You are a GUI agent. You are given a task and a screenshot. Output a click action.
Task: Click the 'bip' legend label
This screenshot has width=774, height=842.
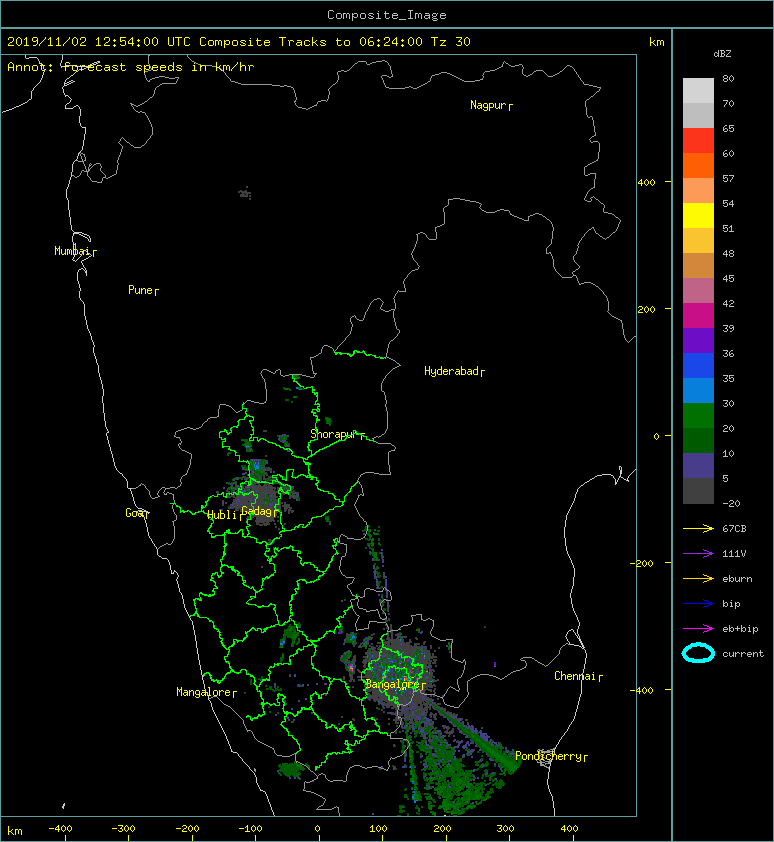[731, 604]
